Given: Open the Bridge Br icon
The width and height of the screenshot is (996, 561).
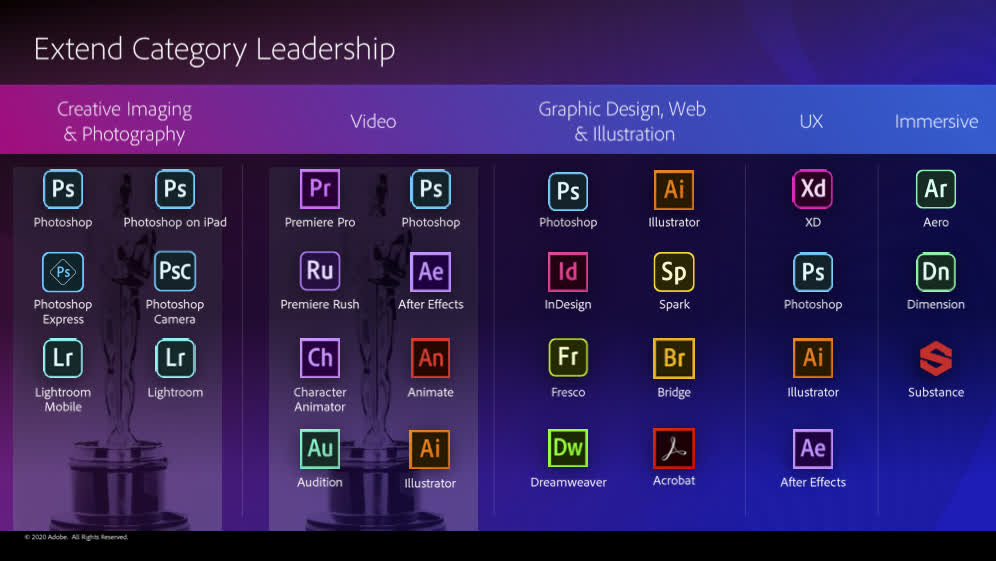Looking at the screenshot, I should [674, 358].
